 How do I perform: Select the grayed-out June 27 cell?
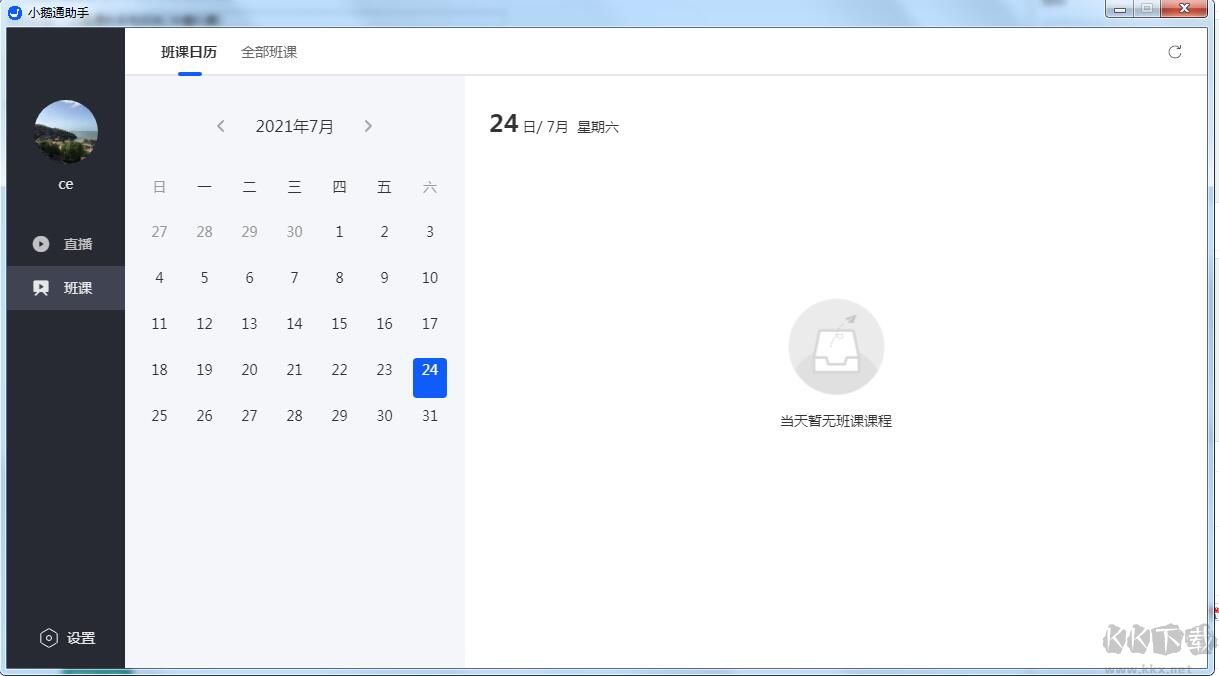tap(159, 231)
